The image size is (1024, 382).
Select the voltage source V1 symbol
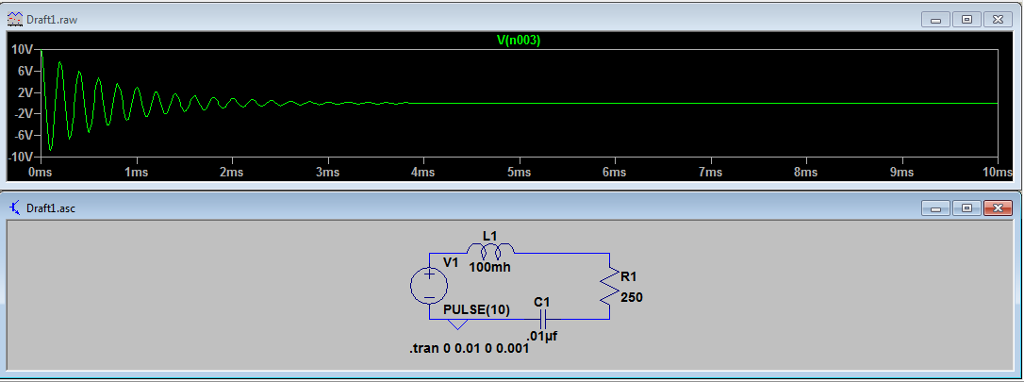429,286
